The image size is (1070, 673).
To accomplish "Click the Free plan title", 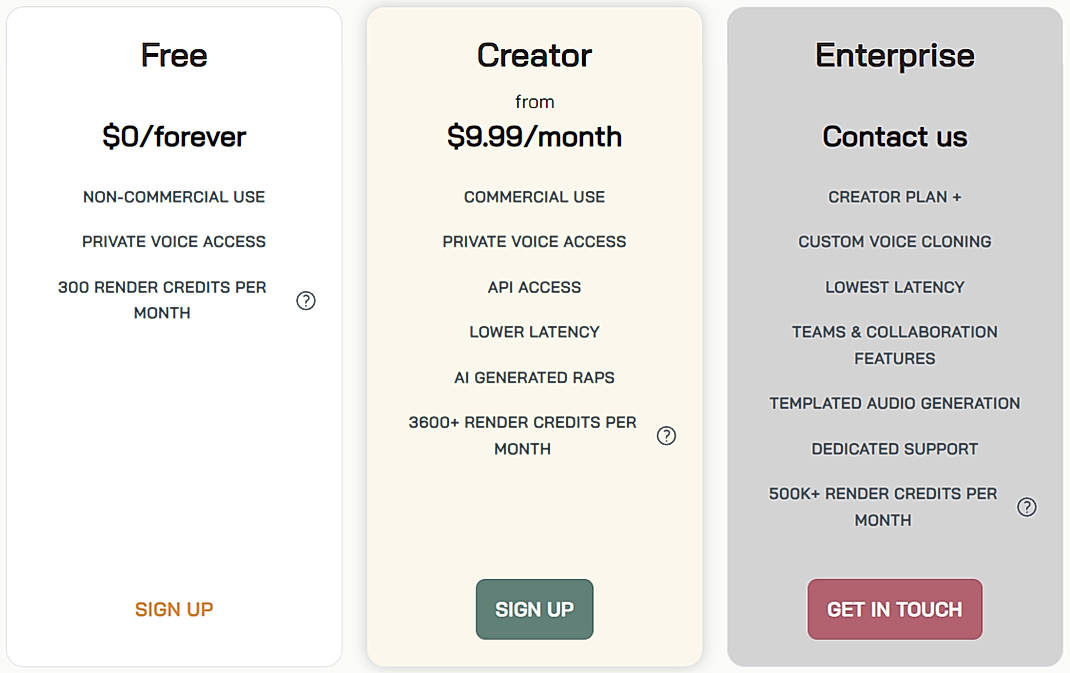I will pyautogui.click(x=173, y=55).
